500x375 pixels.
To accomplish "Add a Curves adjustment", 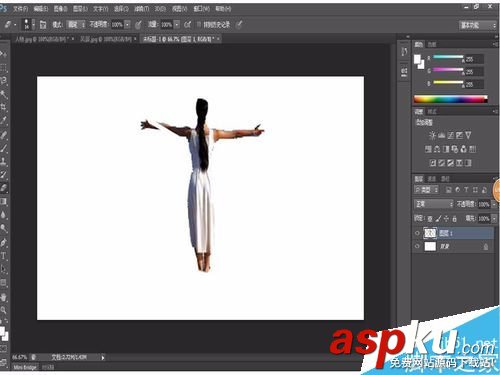I will [x=450, y=135].
